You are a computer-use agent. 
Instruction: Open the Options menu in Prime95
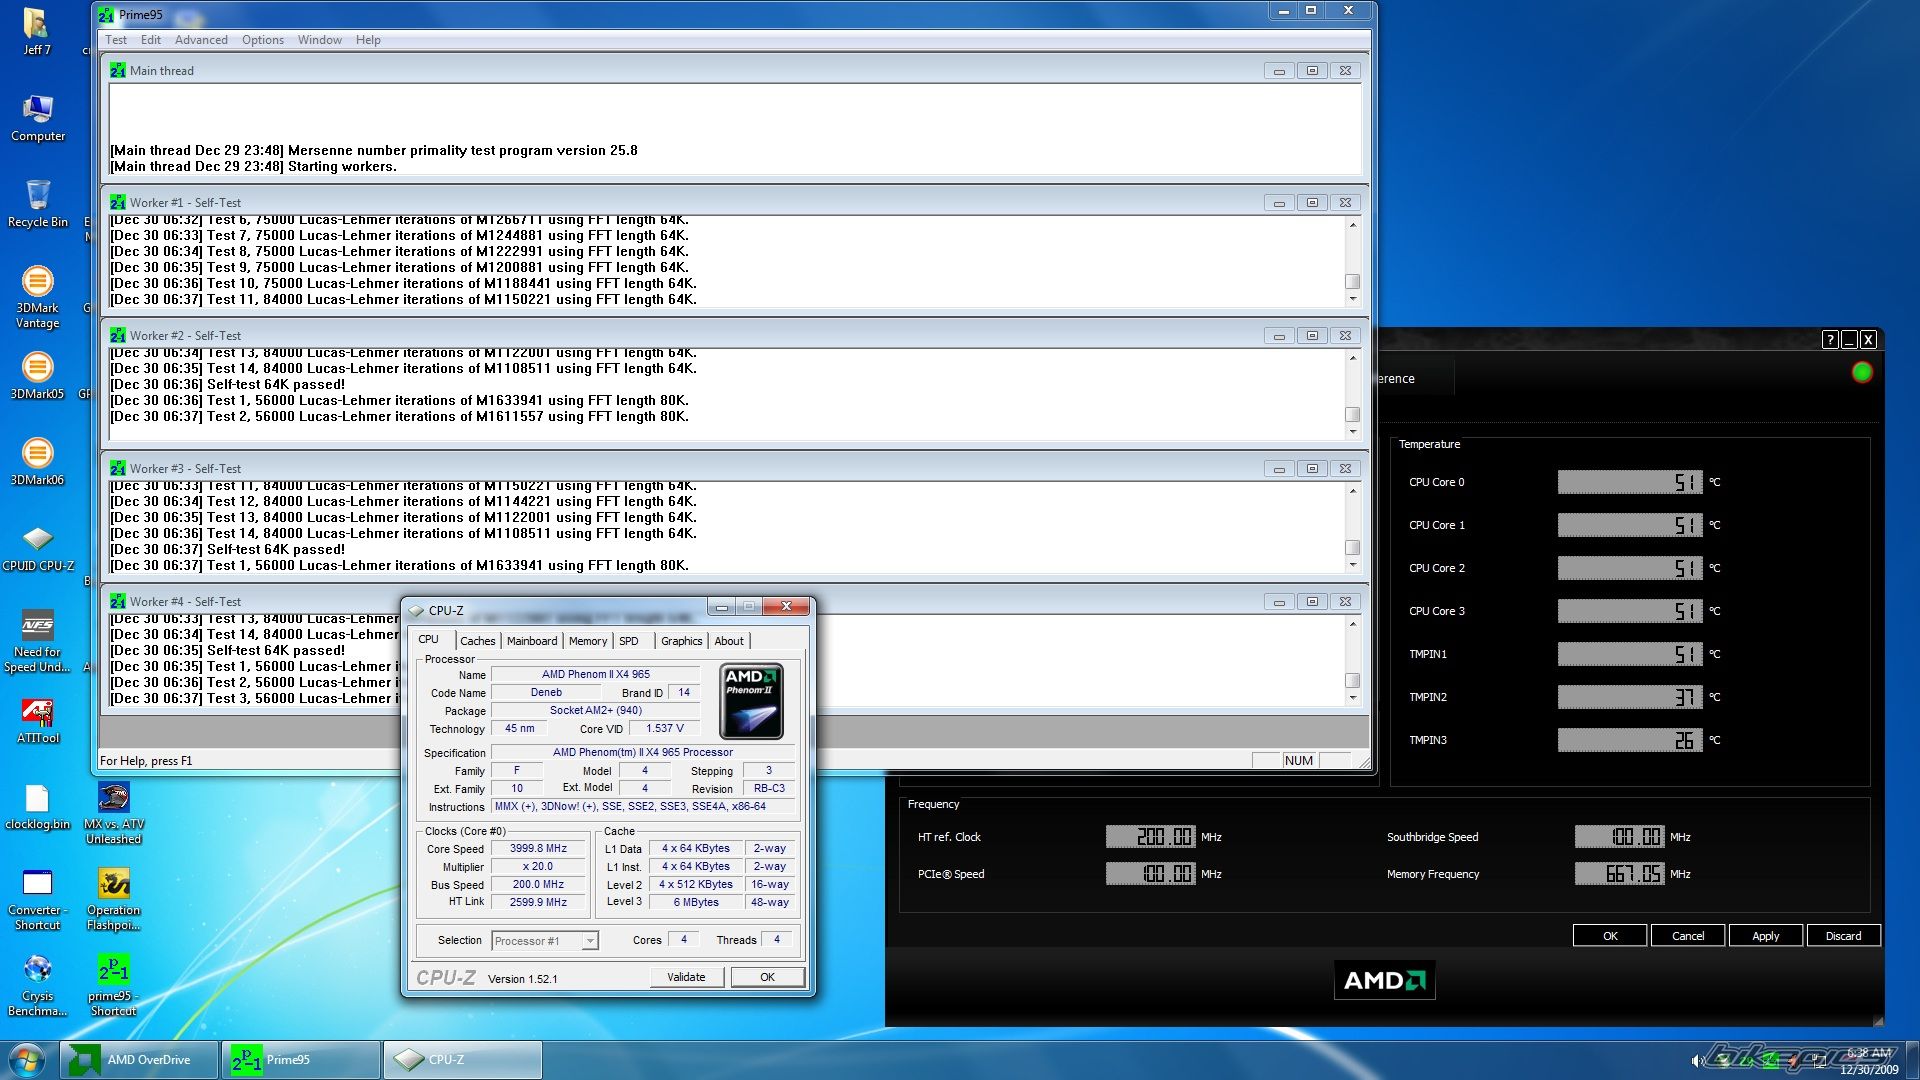pyautogui.click(x=262, y=40)
